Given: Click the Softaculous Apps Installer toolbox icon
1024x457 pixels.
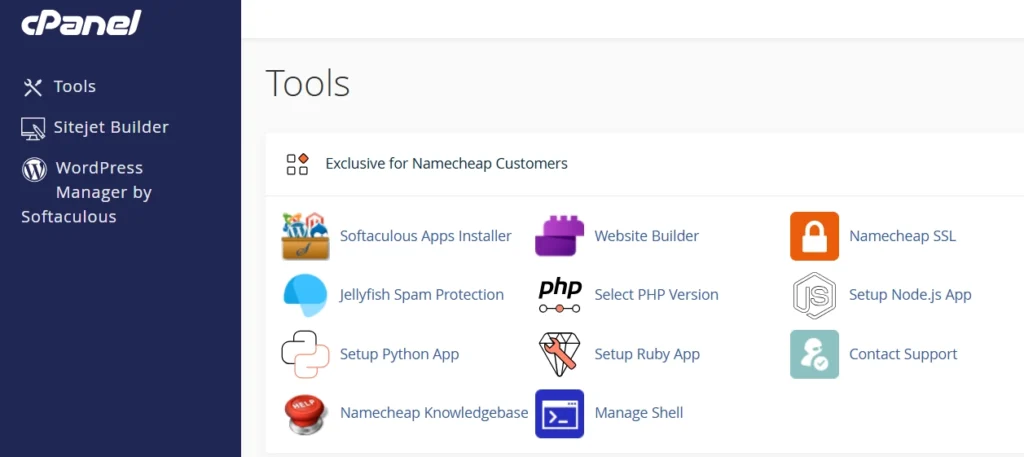Looking at the screenshot, I should (x=305, y=236).
